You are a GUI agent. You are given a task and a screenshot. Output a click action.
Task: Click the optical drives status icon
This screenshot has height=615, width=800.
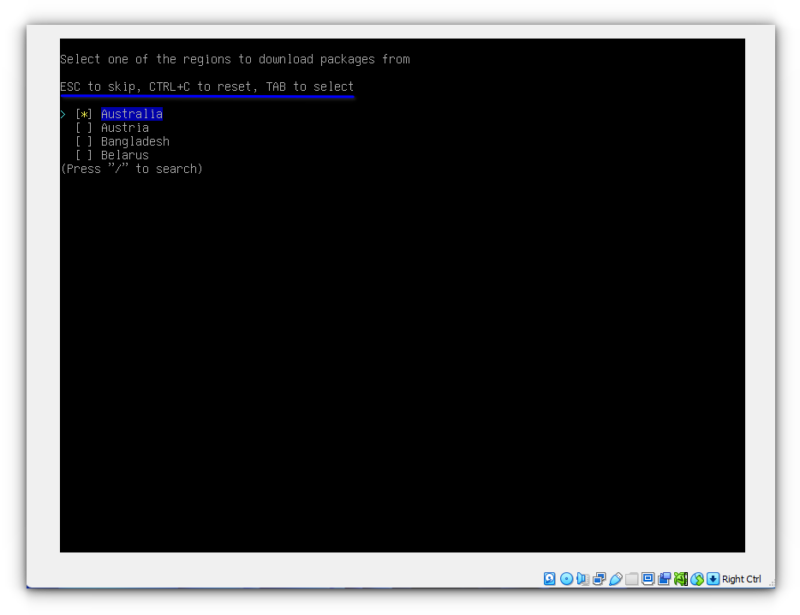(567, 578)
